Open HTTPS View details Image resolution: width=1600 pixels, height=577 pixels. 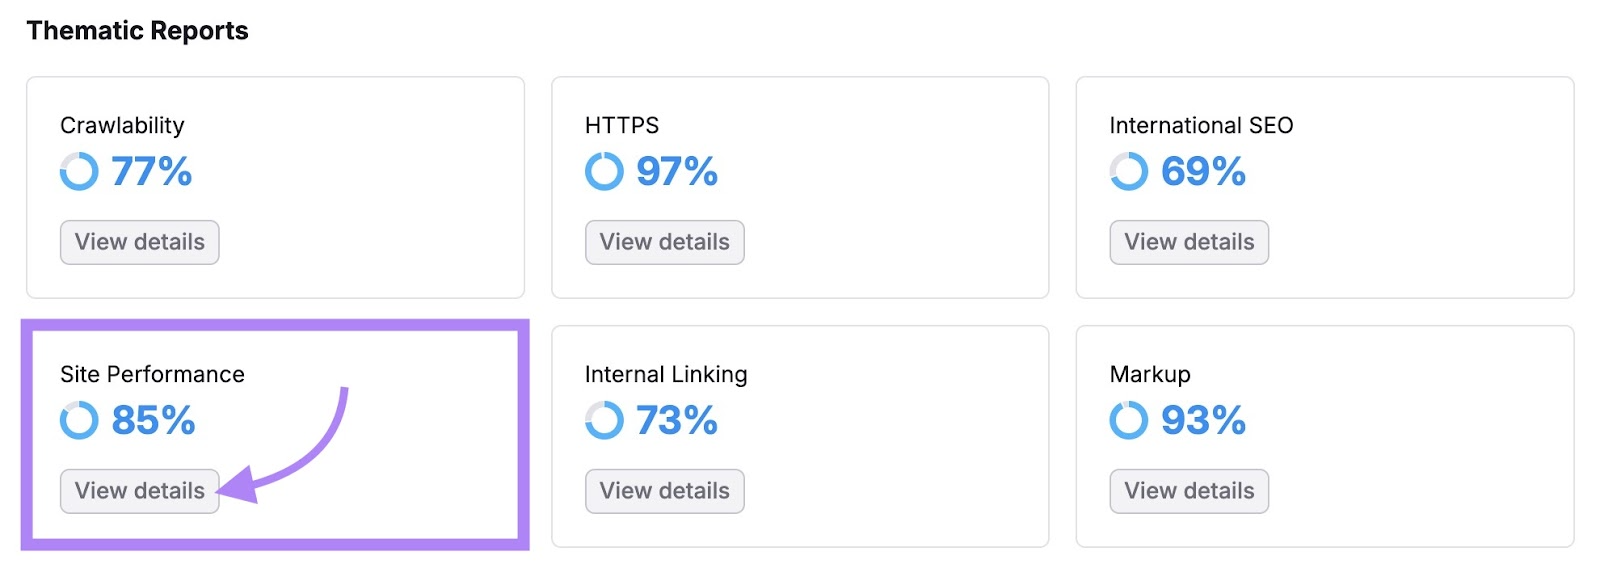(664, 242)
